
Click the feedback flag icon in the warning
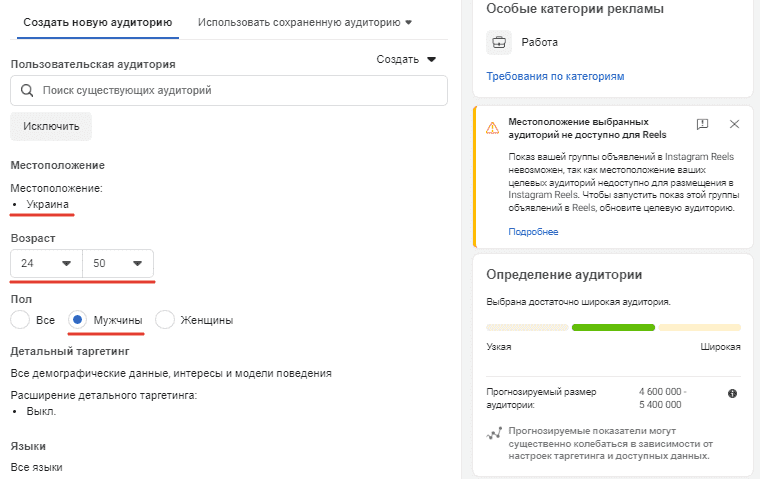(702, 124)
